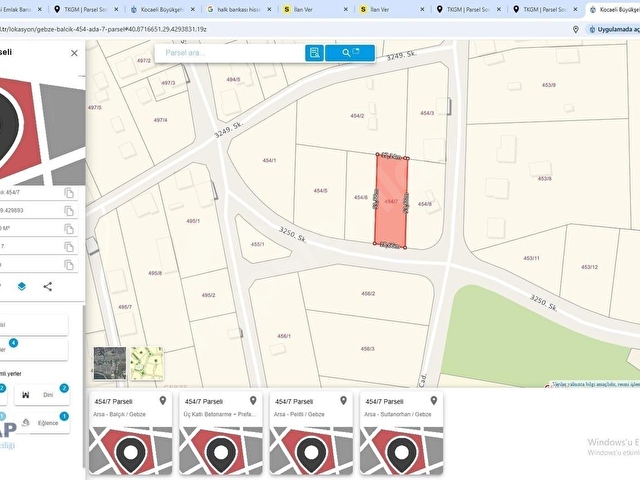Locate the Arsa - Sultanorhan / Gebze card
The width and height of the screenshot is (640, 480).
(434, 401)
